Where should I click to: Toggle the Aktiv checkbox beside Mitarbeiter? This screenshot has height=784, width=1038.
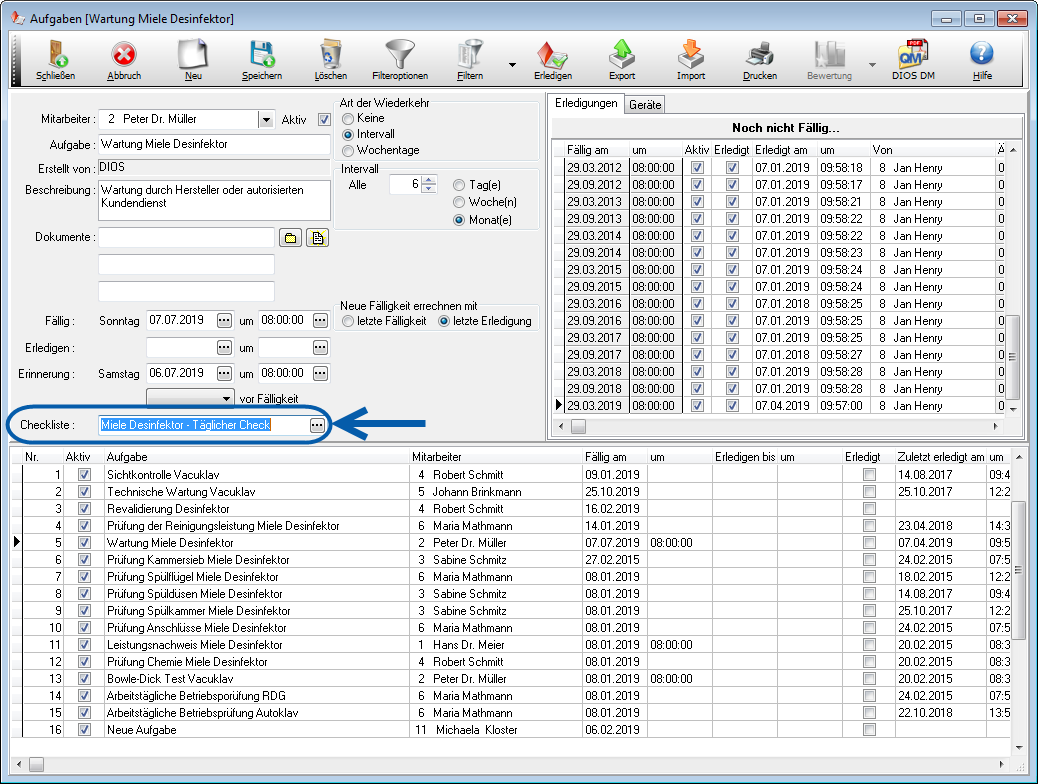[324, 120]
